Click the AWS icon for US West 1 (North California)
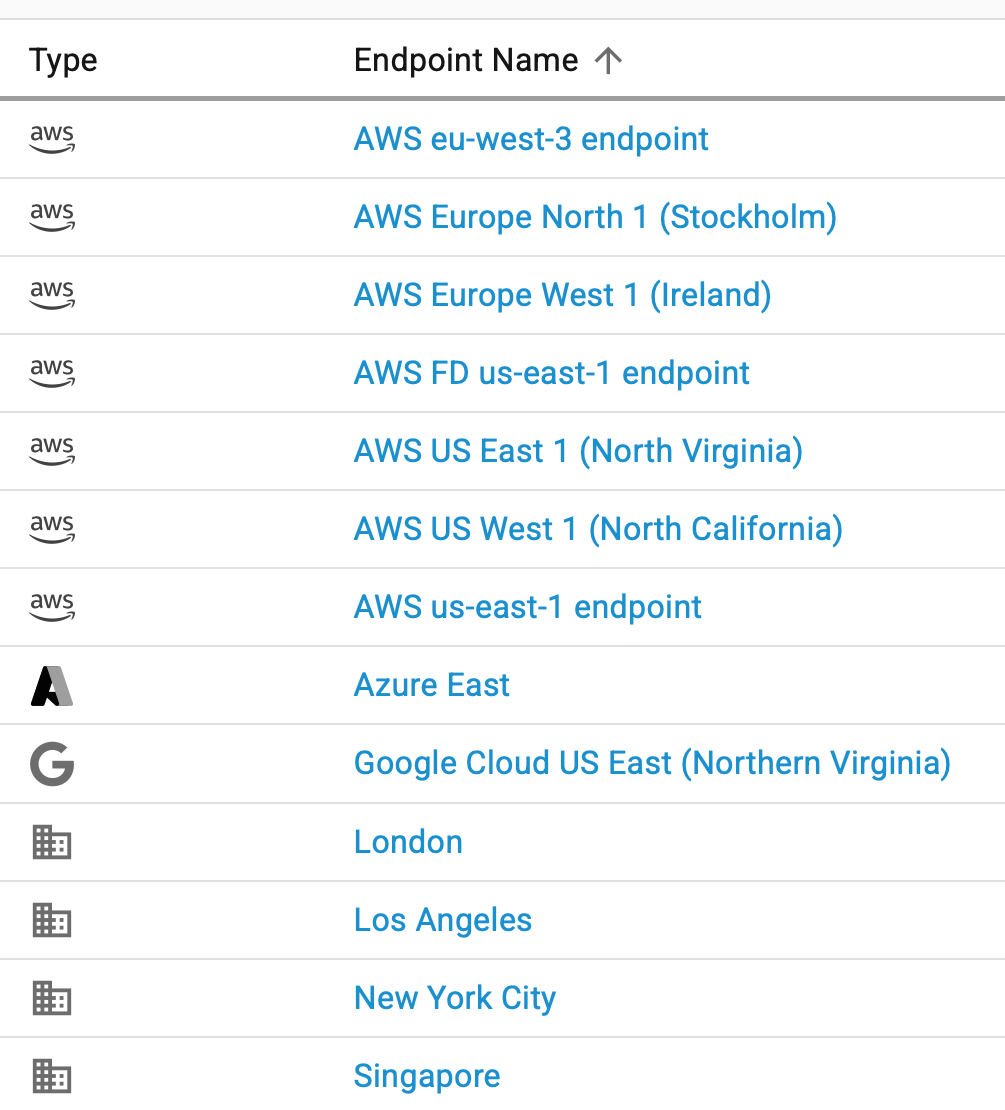The width and height of the screenshot is (1005, 1110). pyautogui.click(x=52, y=529)
